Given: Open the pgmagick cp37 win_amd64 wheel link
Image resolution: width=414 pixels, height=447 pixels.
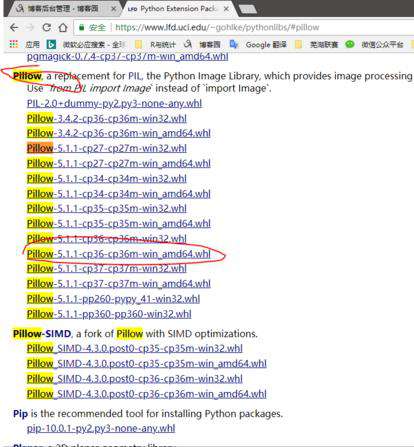Looking at the screenshot, I should pos(127,56).
